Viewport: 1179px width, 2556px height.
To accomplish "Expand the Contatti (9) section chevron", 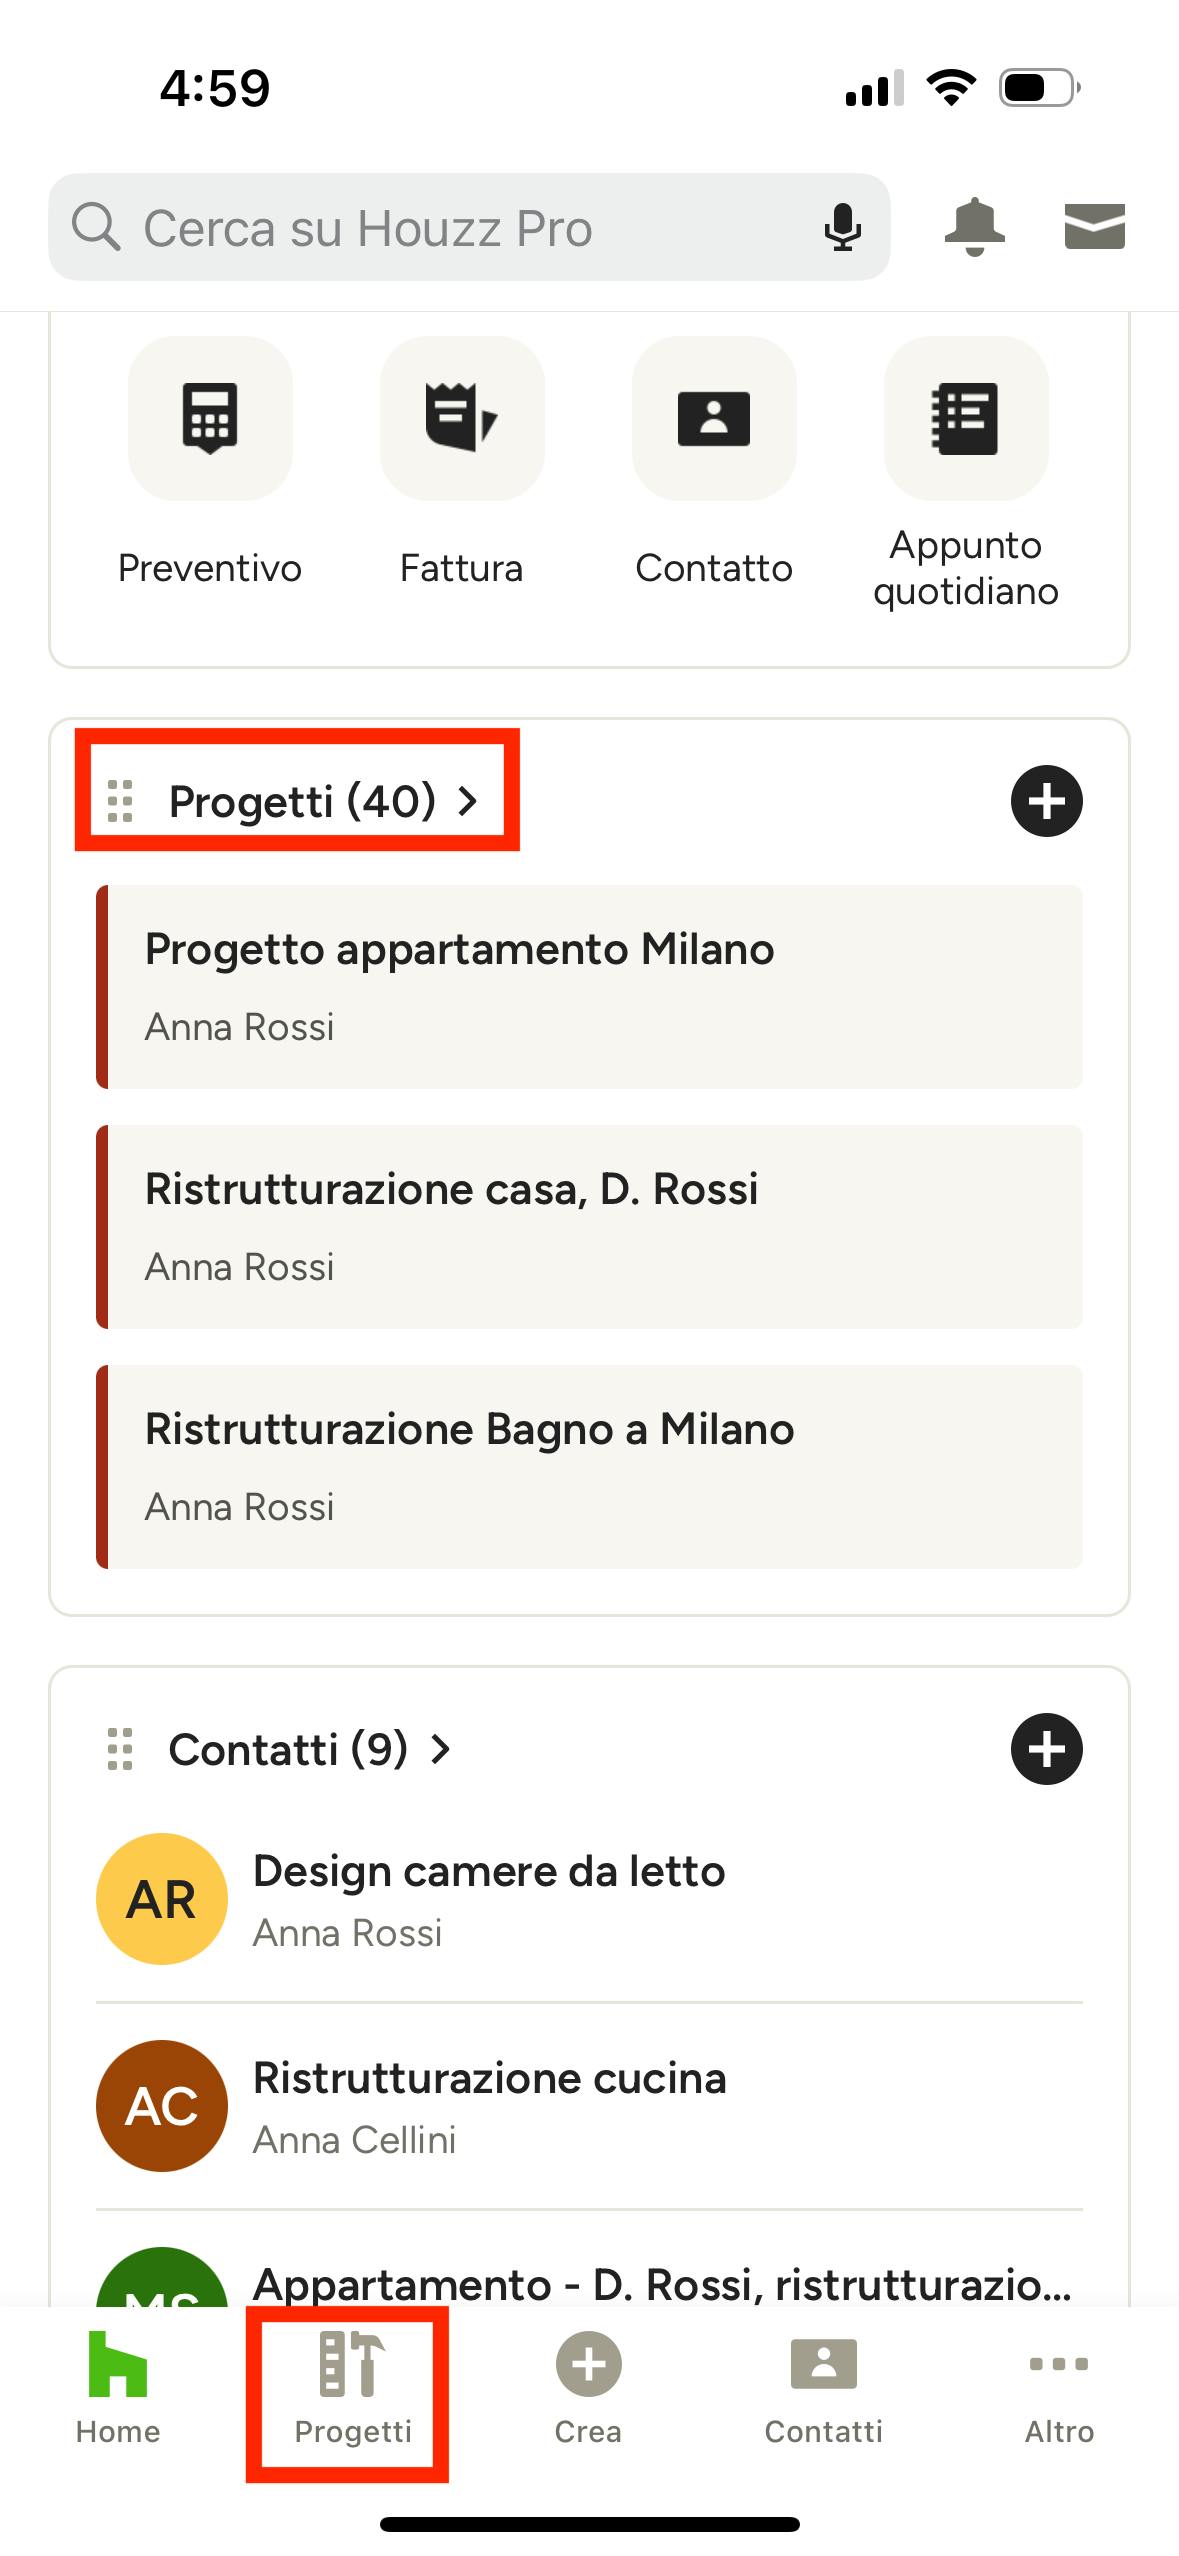I will [440, 1749].
